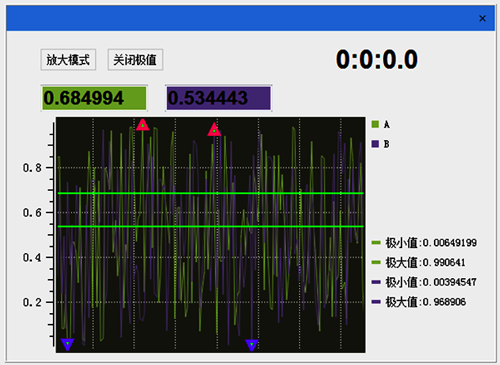Image resolution: width=500 pixels, height=365 pixels.
Task: Click the upper bright green horizontal line
Action: (211, 193)
